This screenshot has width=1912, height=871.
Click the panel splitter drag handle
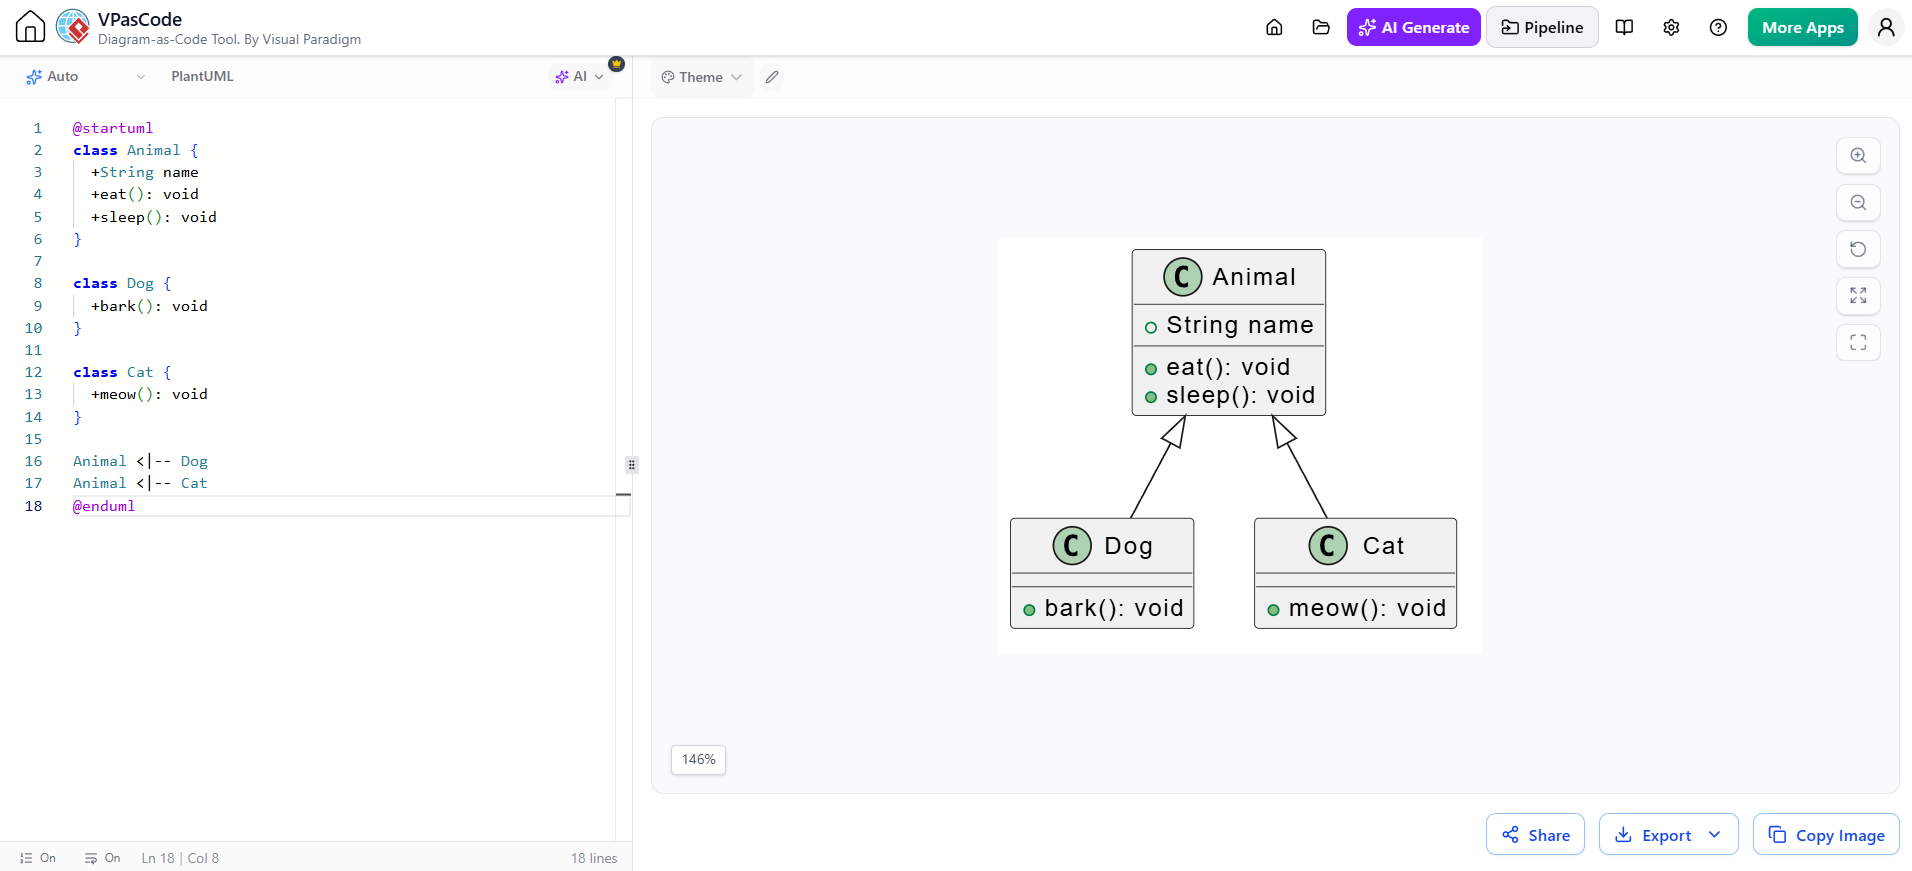(x=632, y=465)
